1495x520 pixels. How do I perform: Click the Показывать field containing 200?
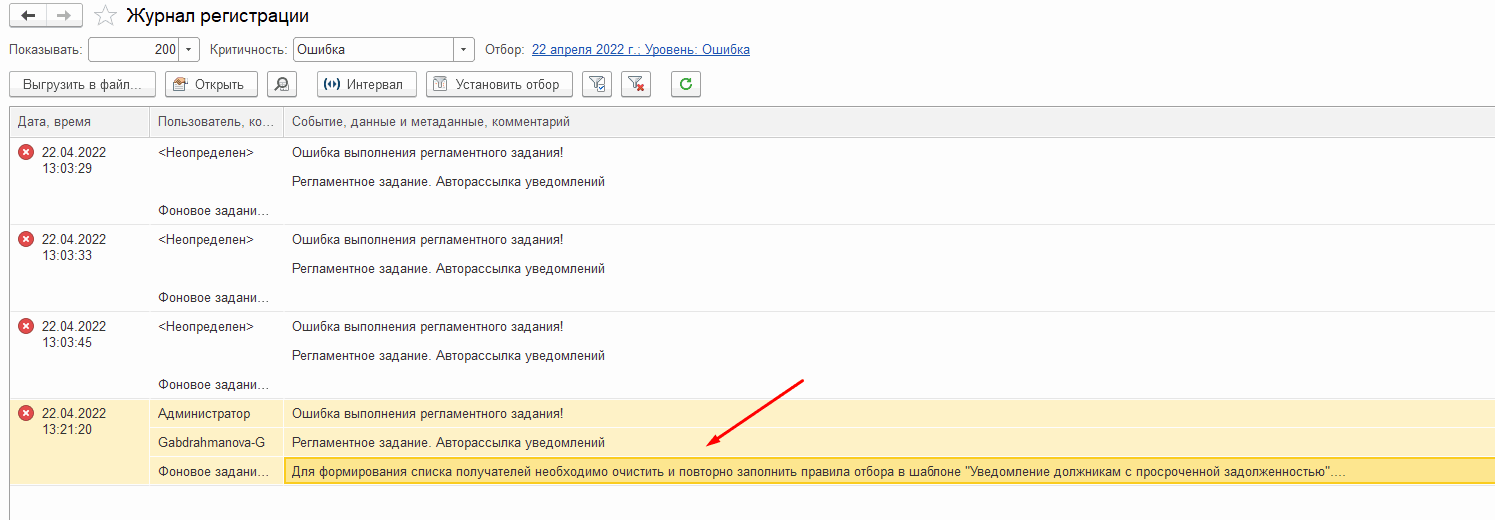click(x=135, y=49)
